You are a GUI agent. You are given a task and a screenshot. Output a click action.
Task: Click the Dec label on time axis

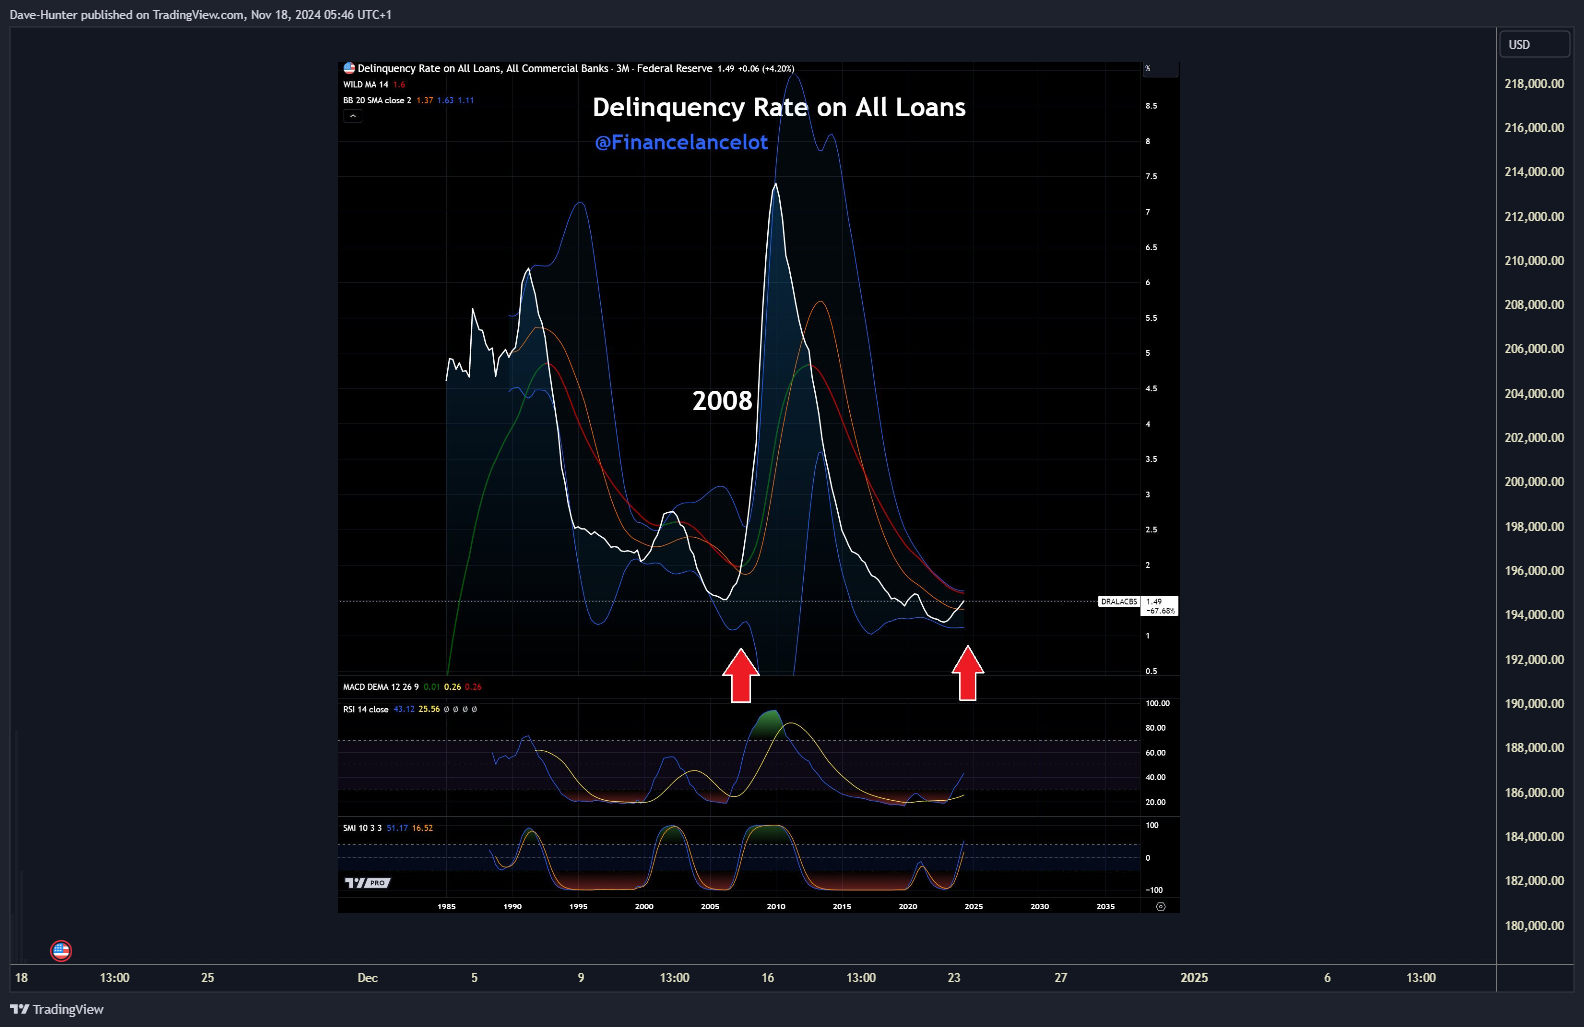click(368, 978)
